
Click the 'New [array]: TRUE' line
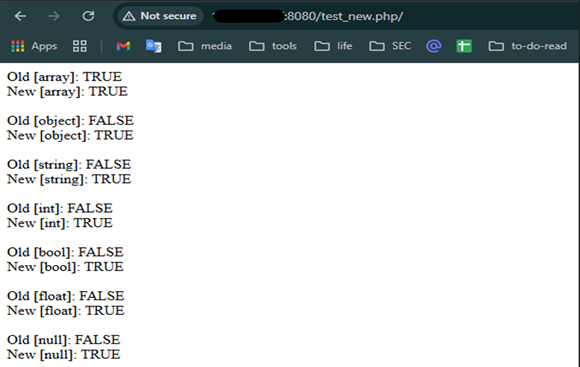67,92
